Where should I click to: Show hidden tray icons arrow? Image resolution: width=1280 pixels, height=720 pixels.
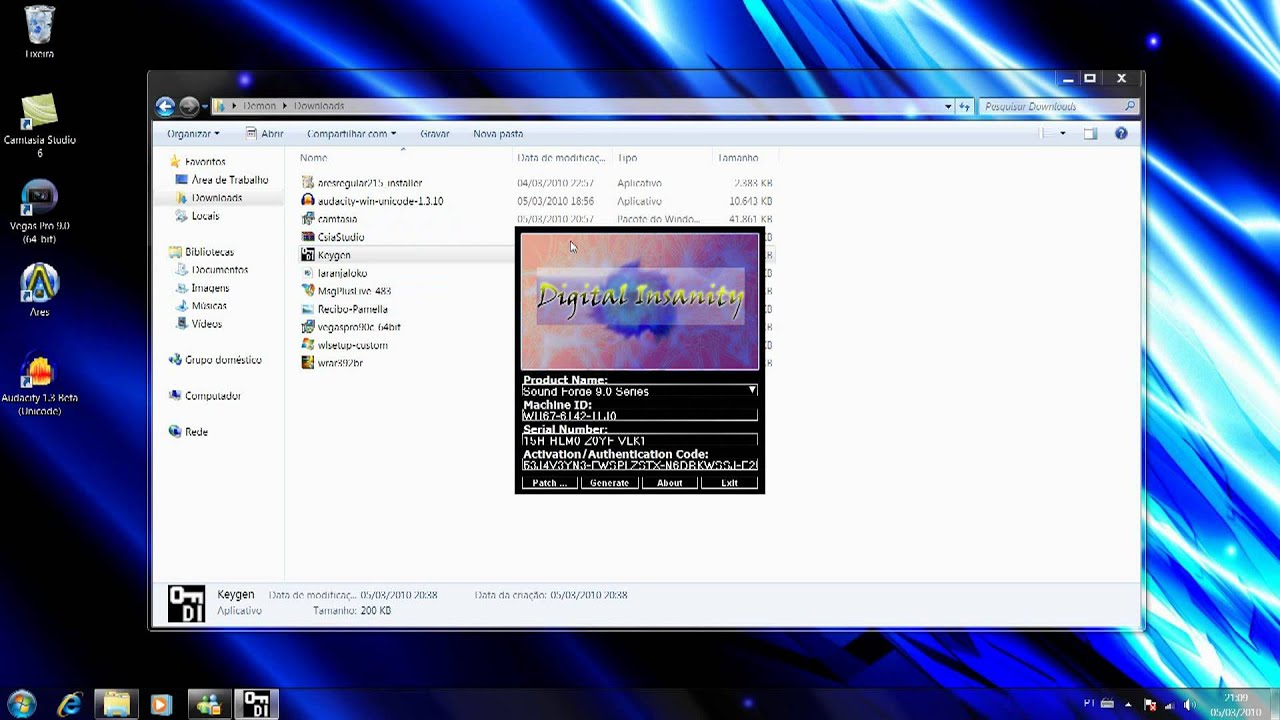1128,705
